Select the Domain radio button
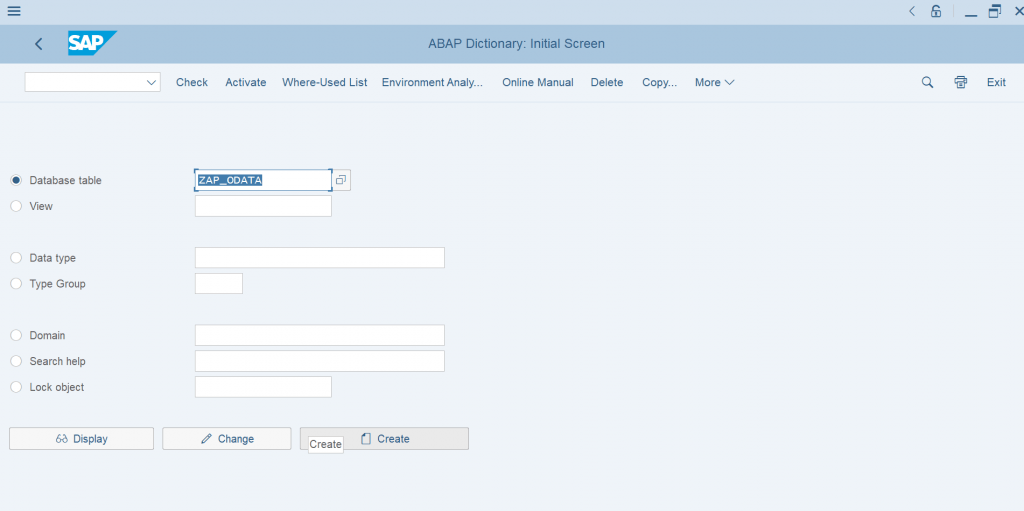Image resolution: width=1024 pixels, height=511 pixels. [x=16, y=335]
